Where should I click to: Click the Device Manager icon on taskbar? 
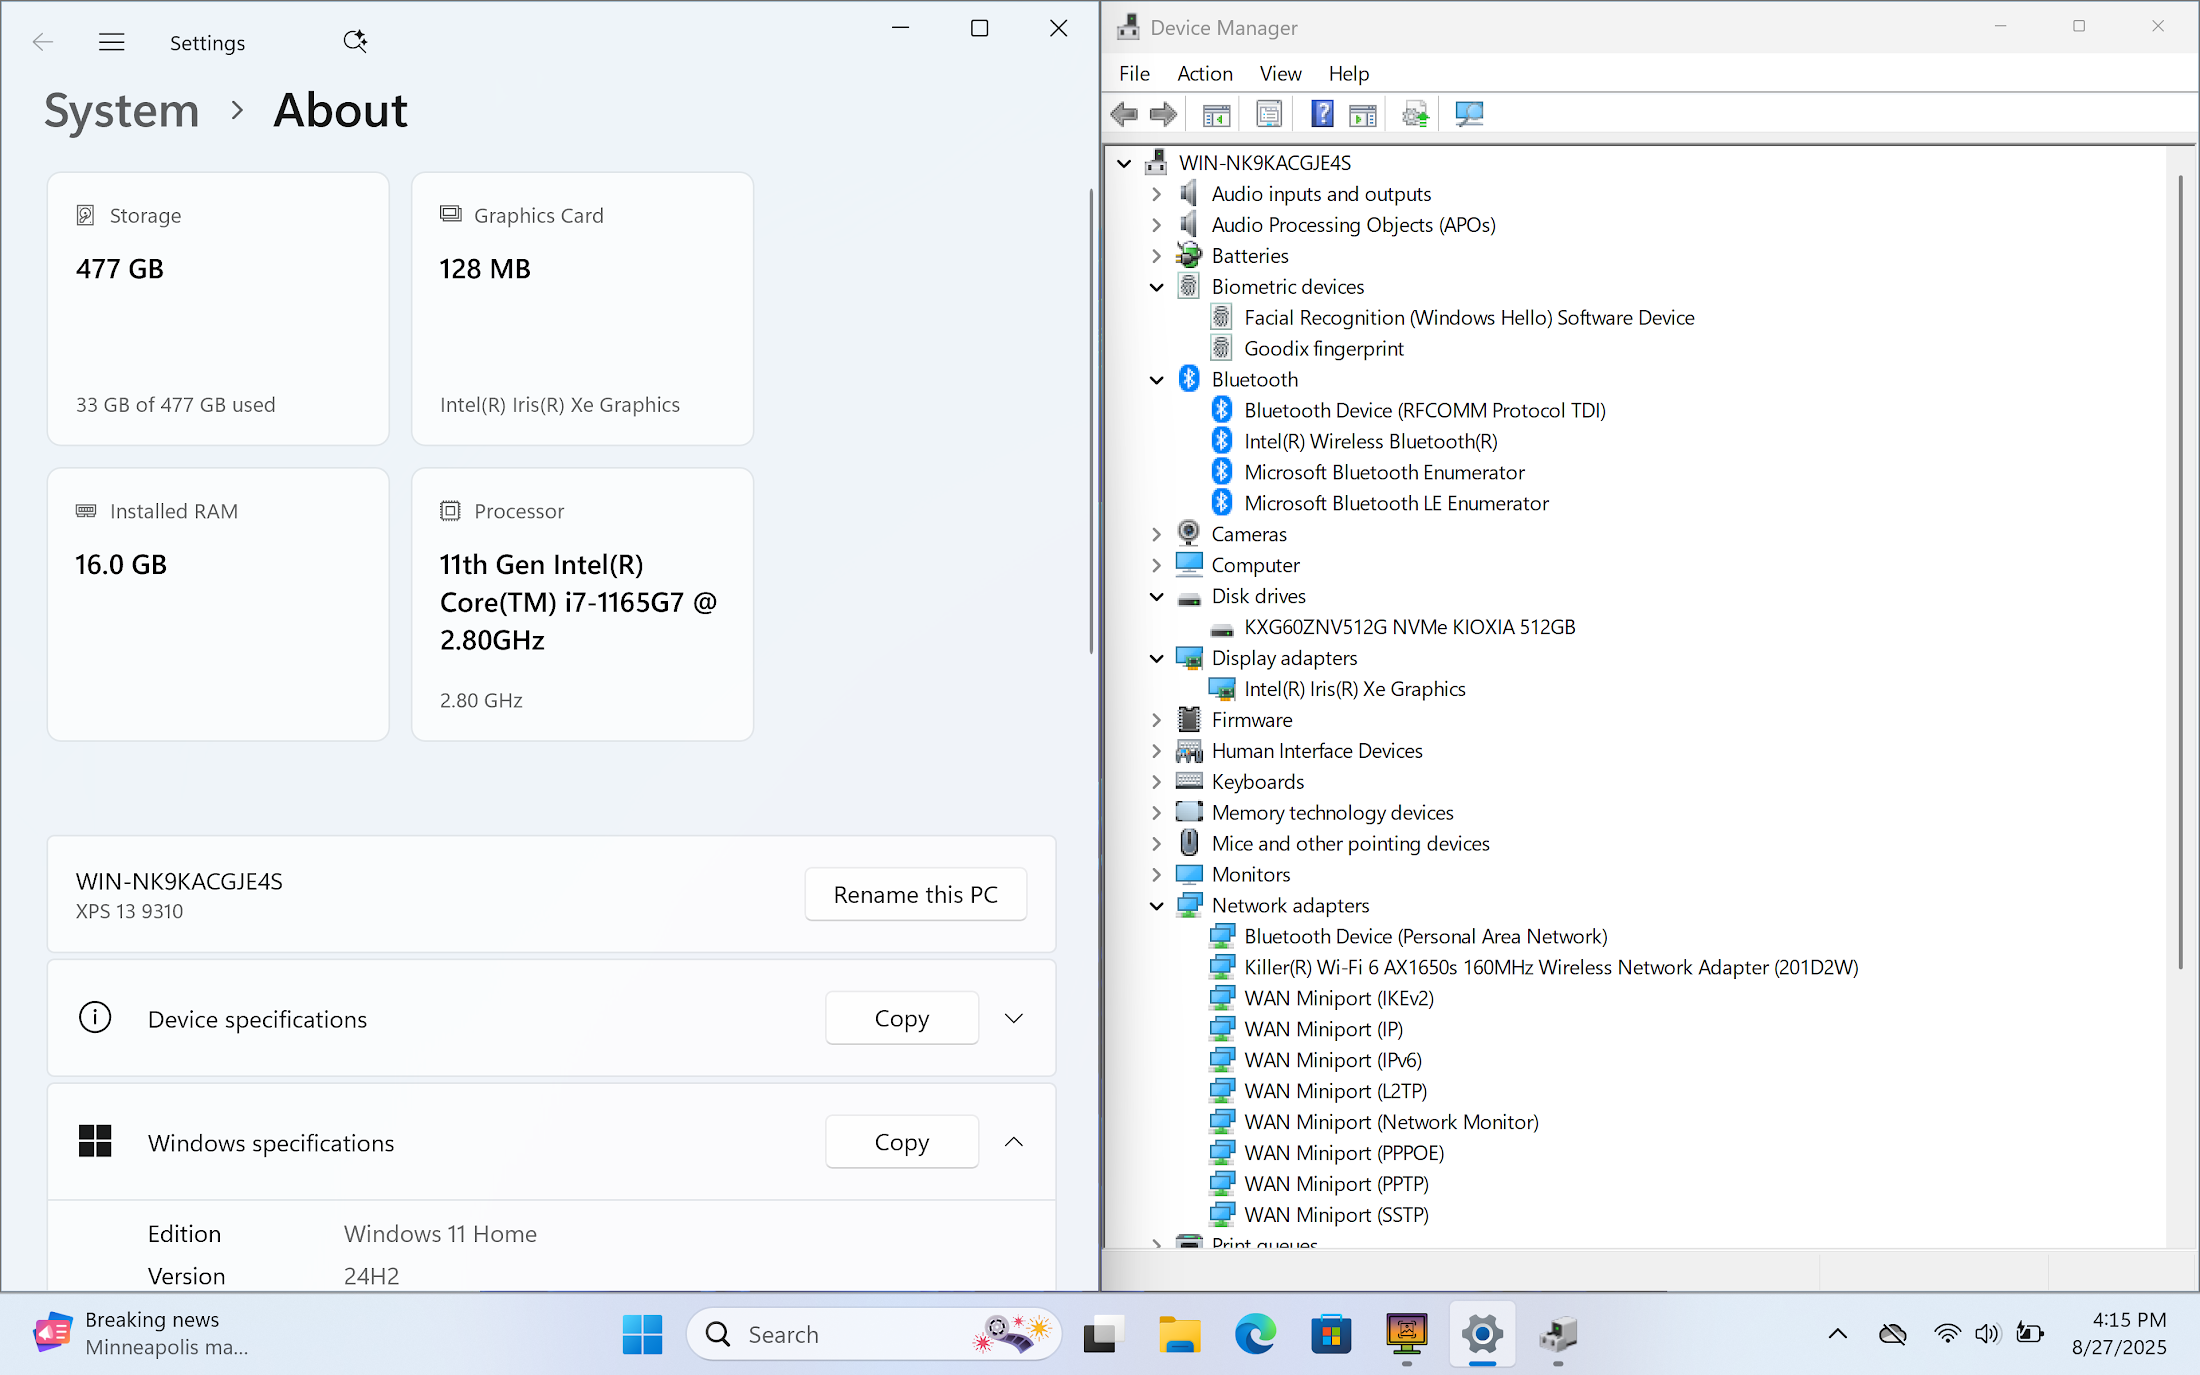[x=1558, y=1334]
